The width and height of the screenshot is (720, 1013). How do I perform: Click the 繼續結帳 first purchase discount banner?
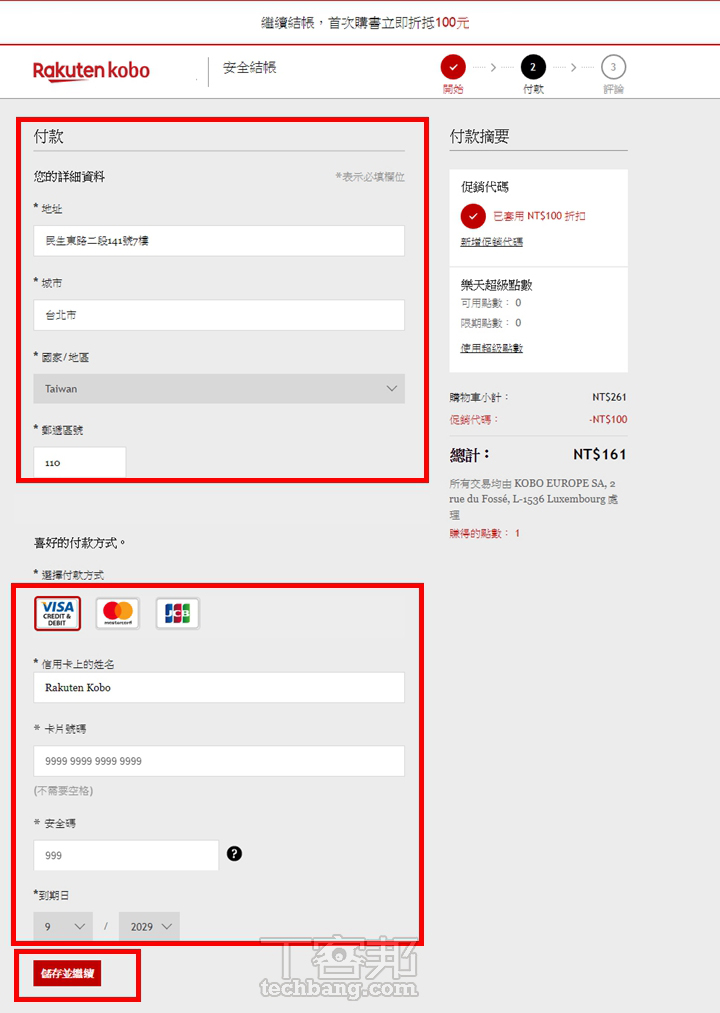pos(365,23)
